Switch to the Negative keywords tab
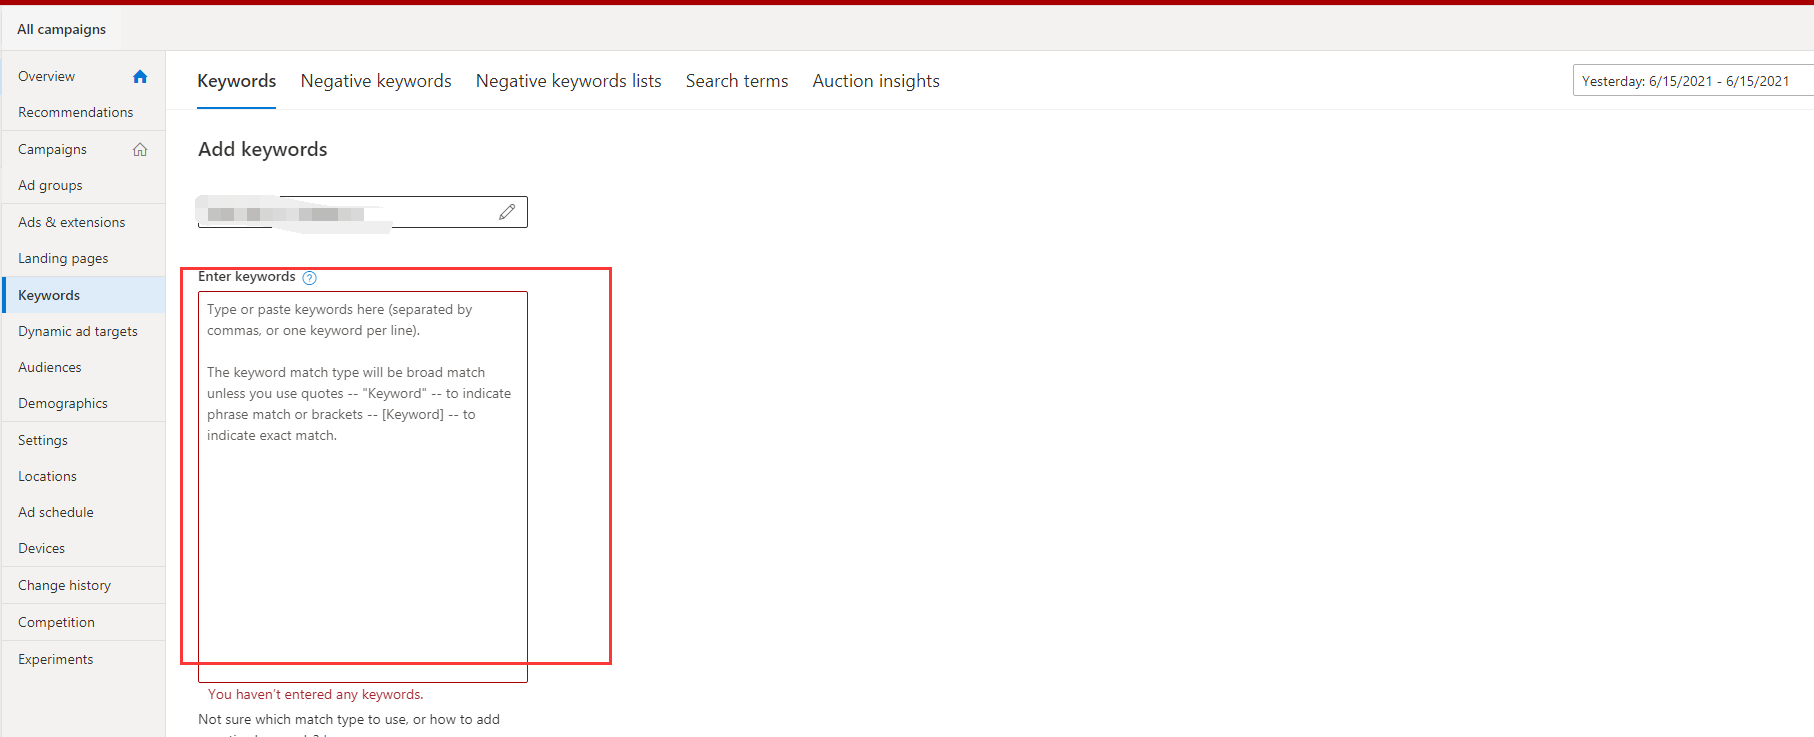This screenshot has width=1814, height=737. (376, 81)
